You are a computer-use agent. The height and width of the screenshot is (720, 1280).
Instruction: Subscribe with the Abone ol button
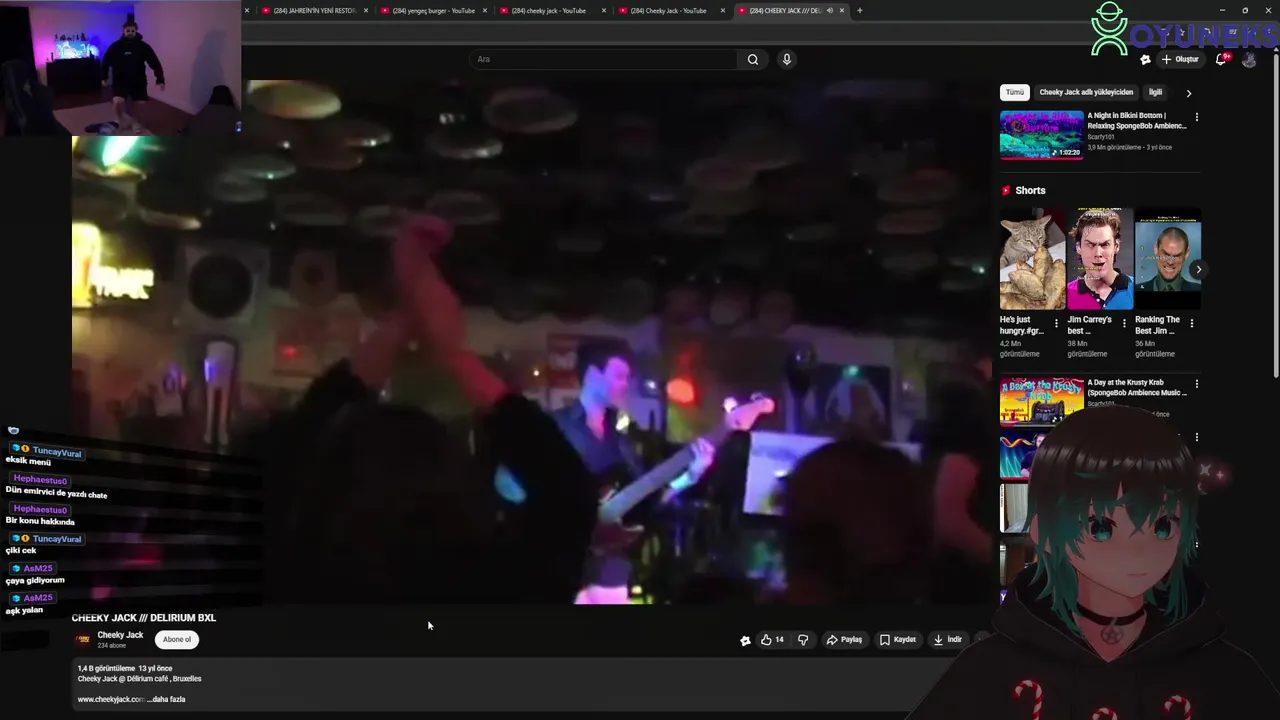(177, 640)
